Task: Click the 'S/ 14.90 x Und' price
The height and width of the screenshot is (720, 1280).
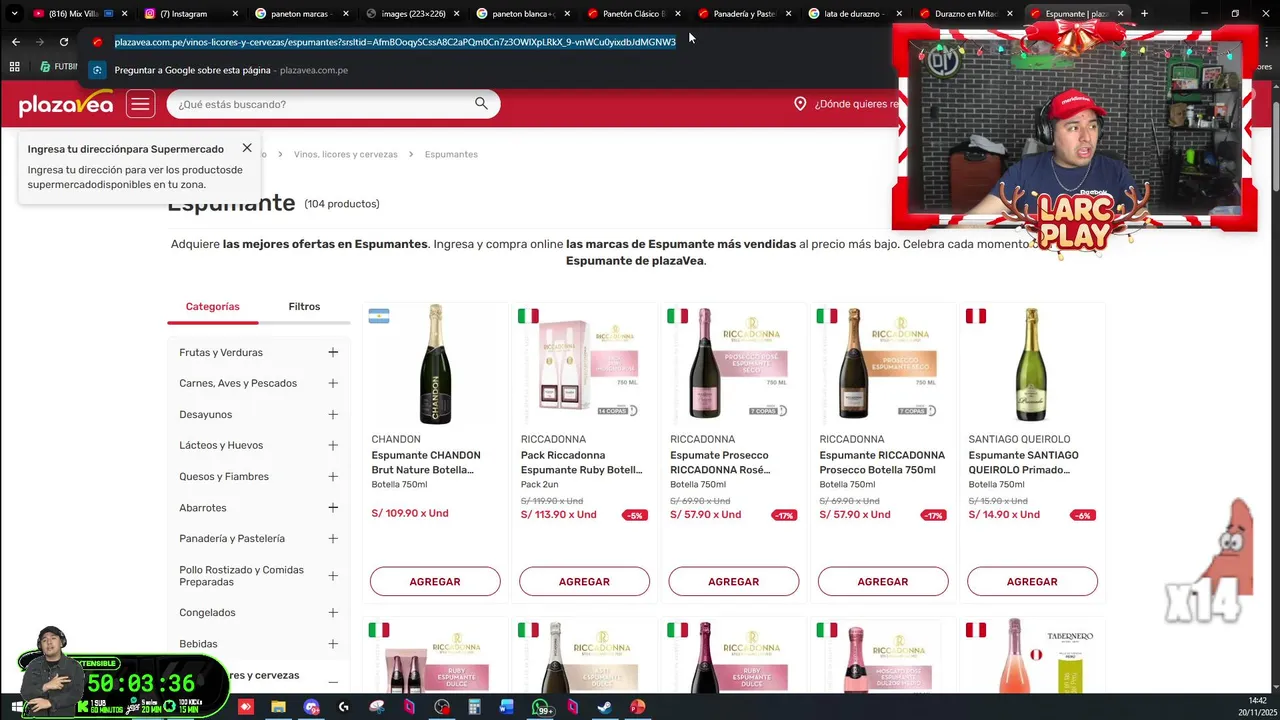Action: pos(1004,515)
